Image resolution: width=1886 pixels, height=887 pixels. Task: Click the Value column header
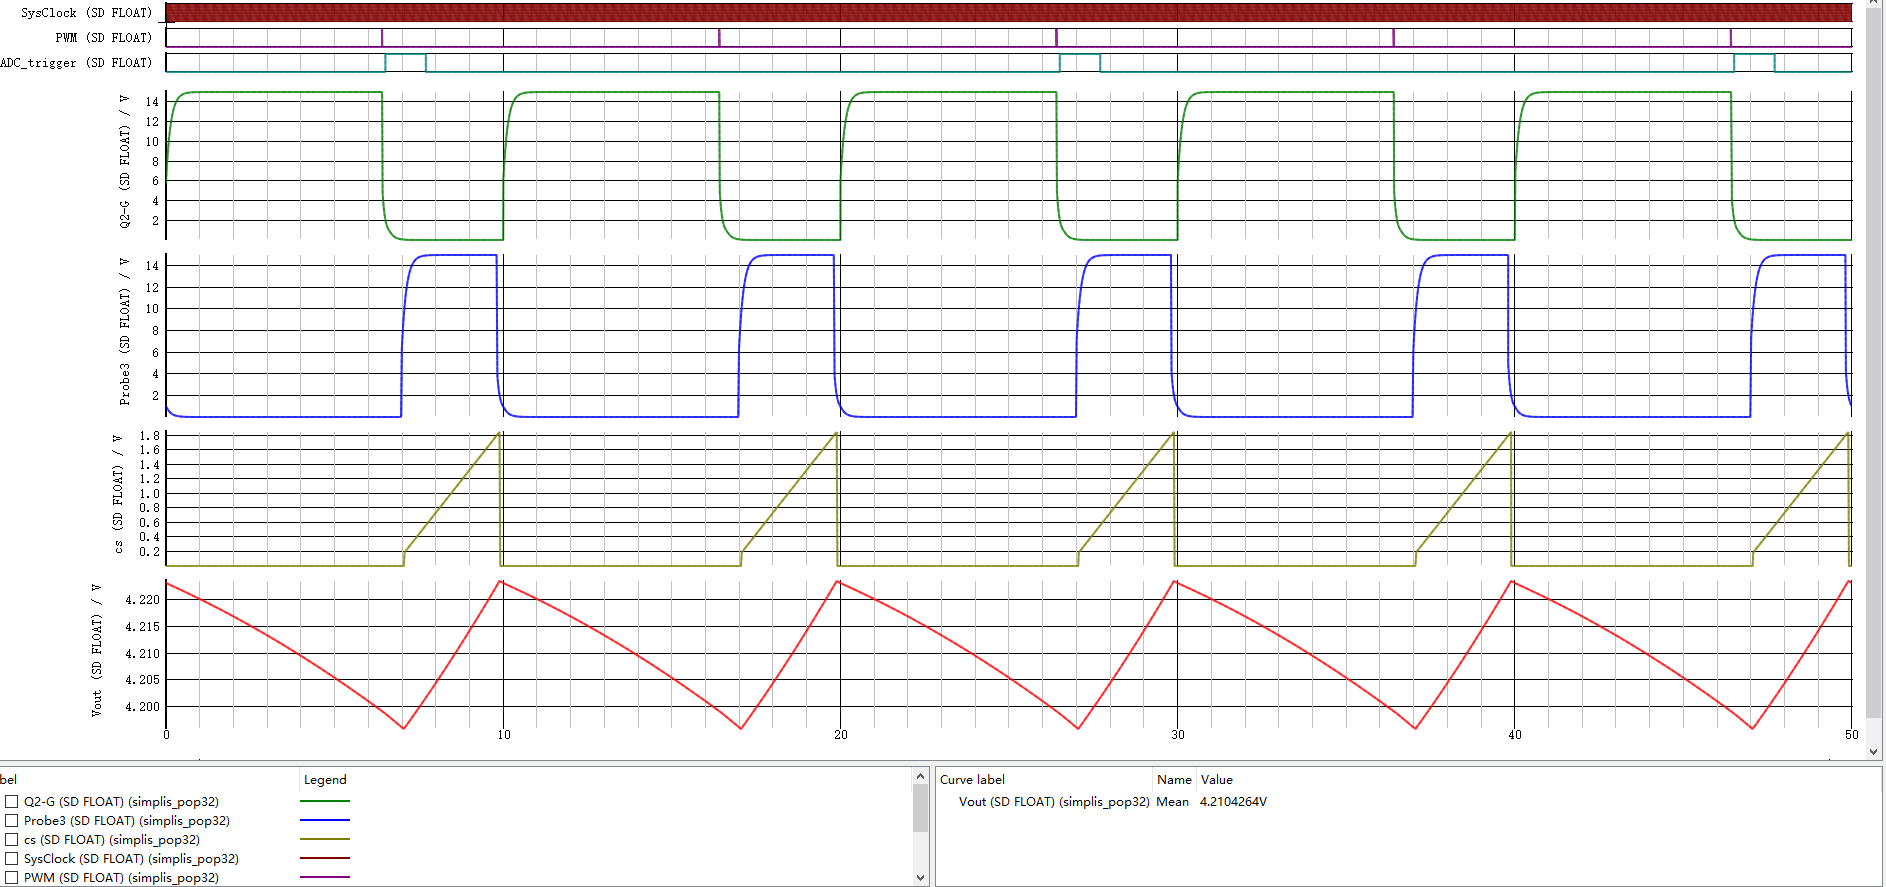pos(1217,780)
